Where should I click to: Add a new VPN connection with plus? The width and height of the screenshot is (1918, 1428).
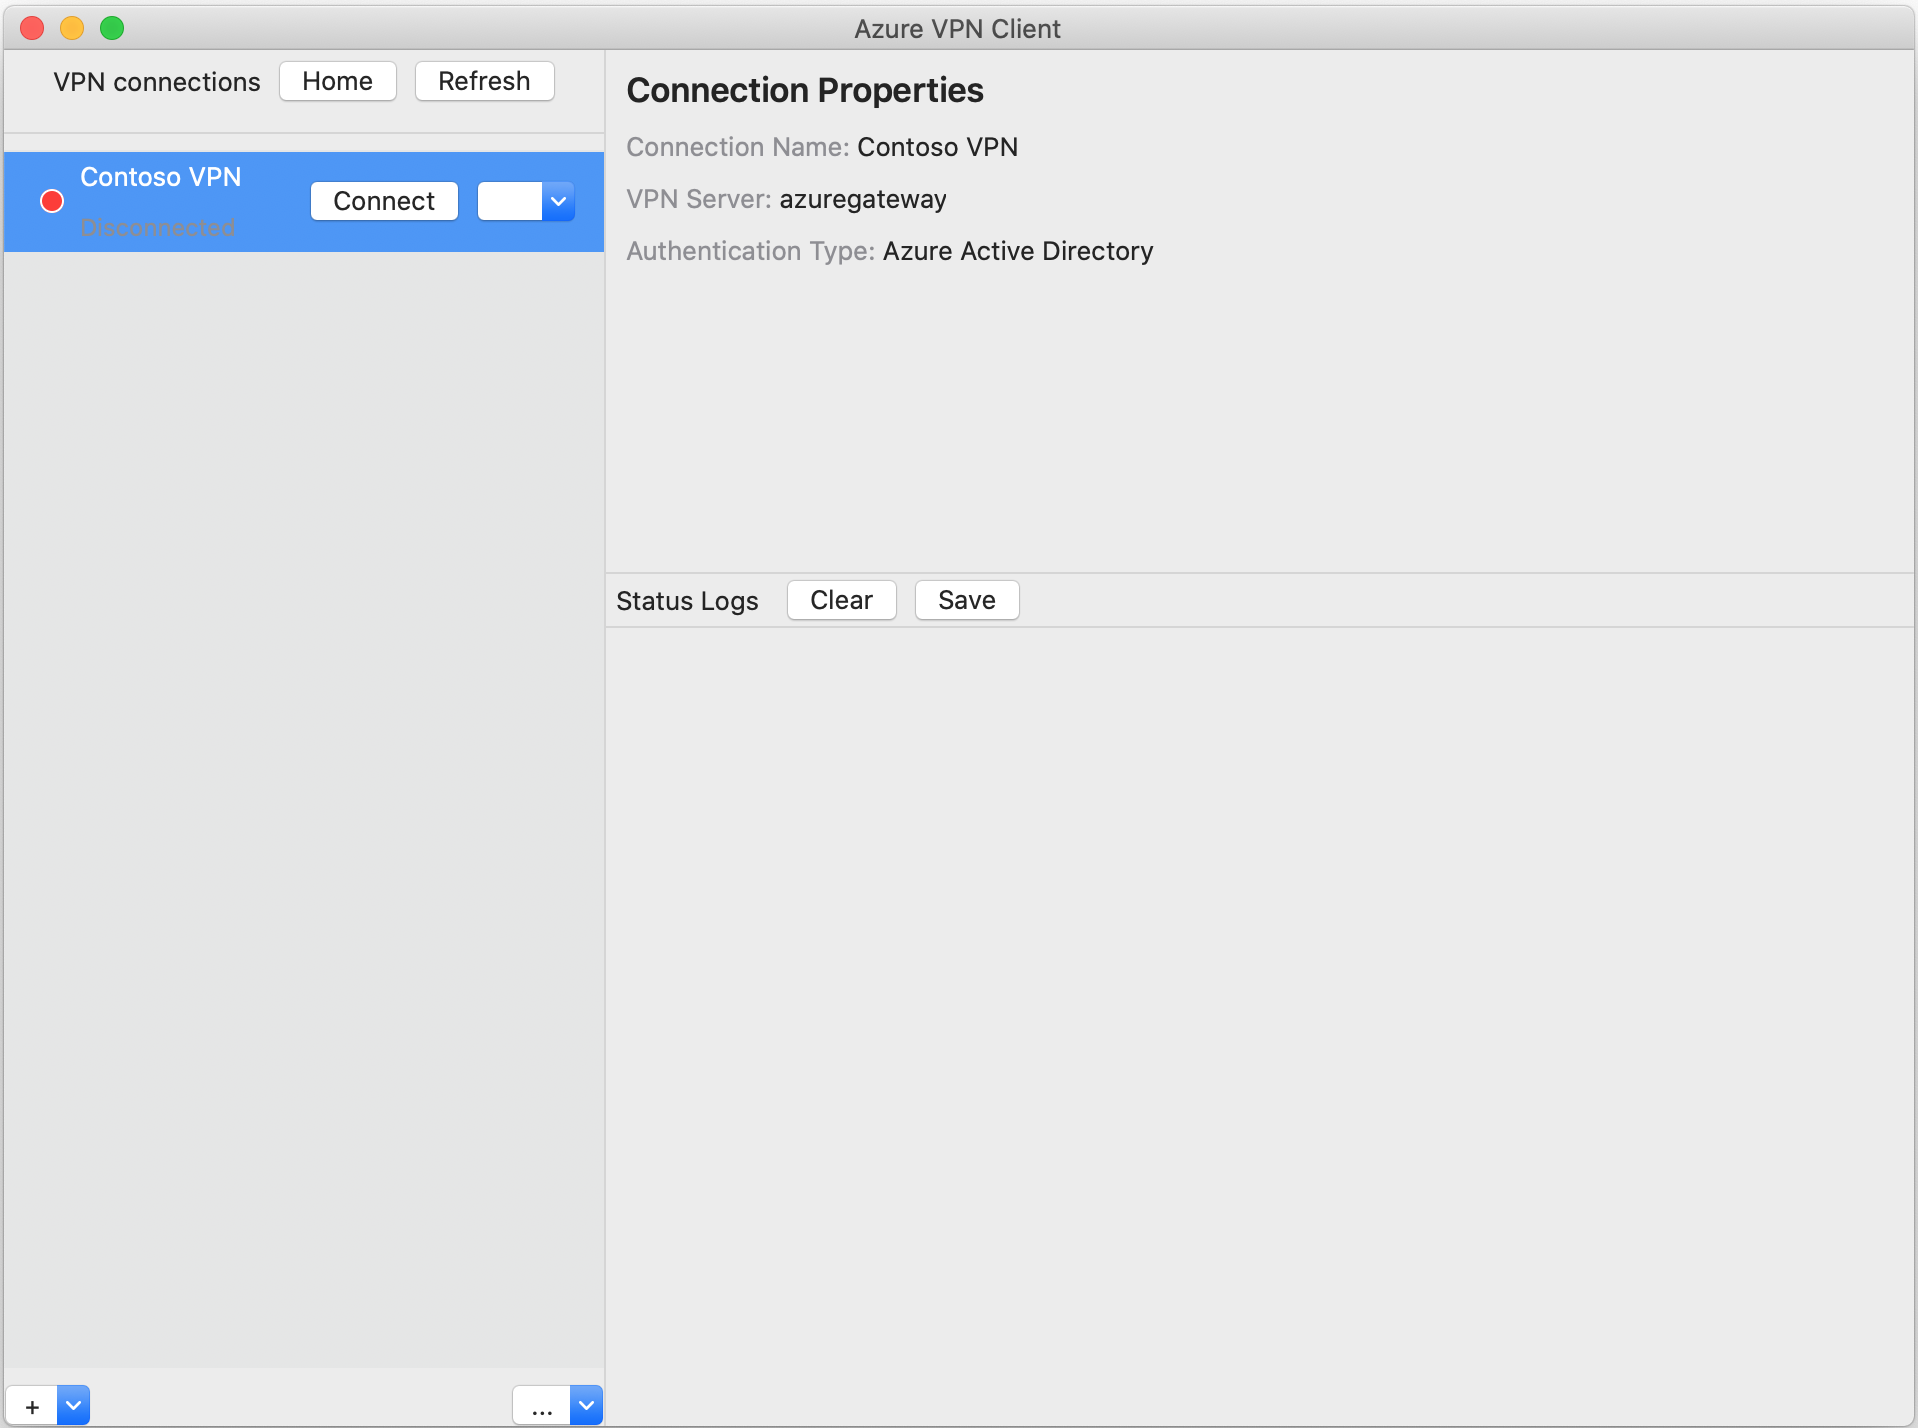pos(32,1406)
